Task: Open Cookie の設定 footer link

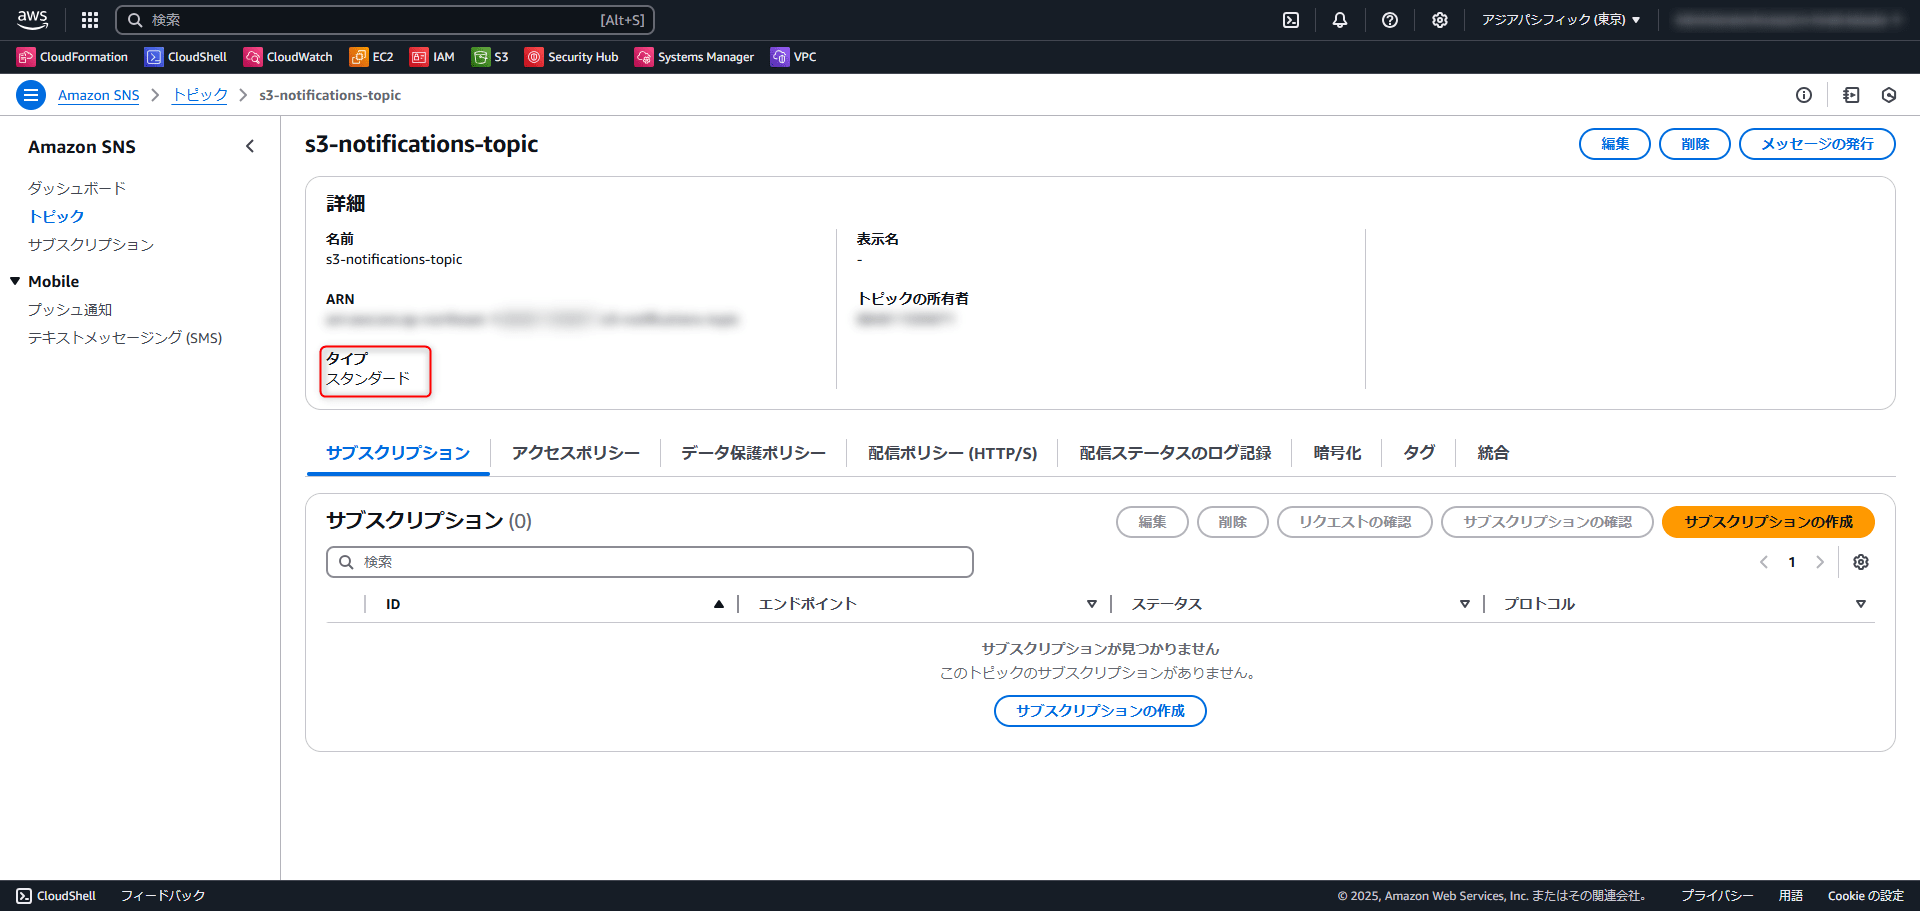Action: 1866,896
